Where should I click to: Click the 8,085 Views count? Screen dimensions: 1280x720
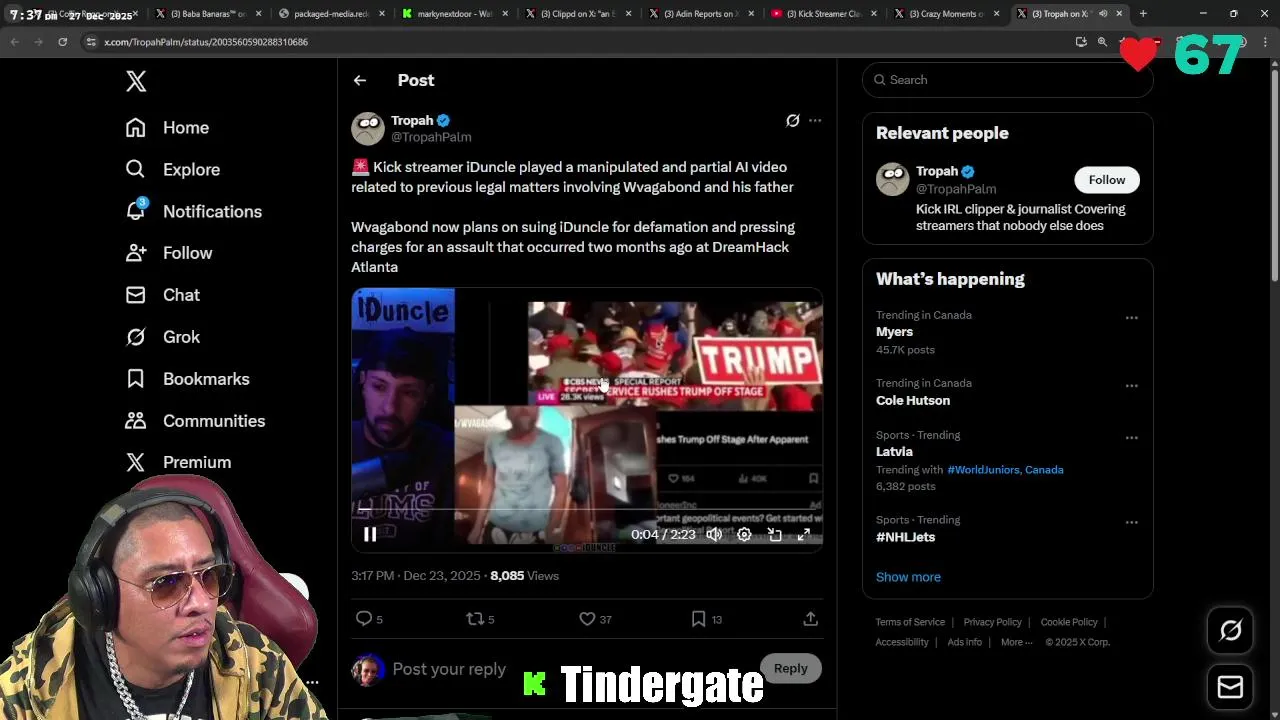click(x=524, y=576)
